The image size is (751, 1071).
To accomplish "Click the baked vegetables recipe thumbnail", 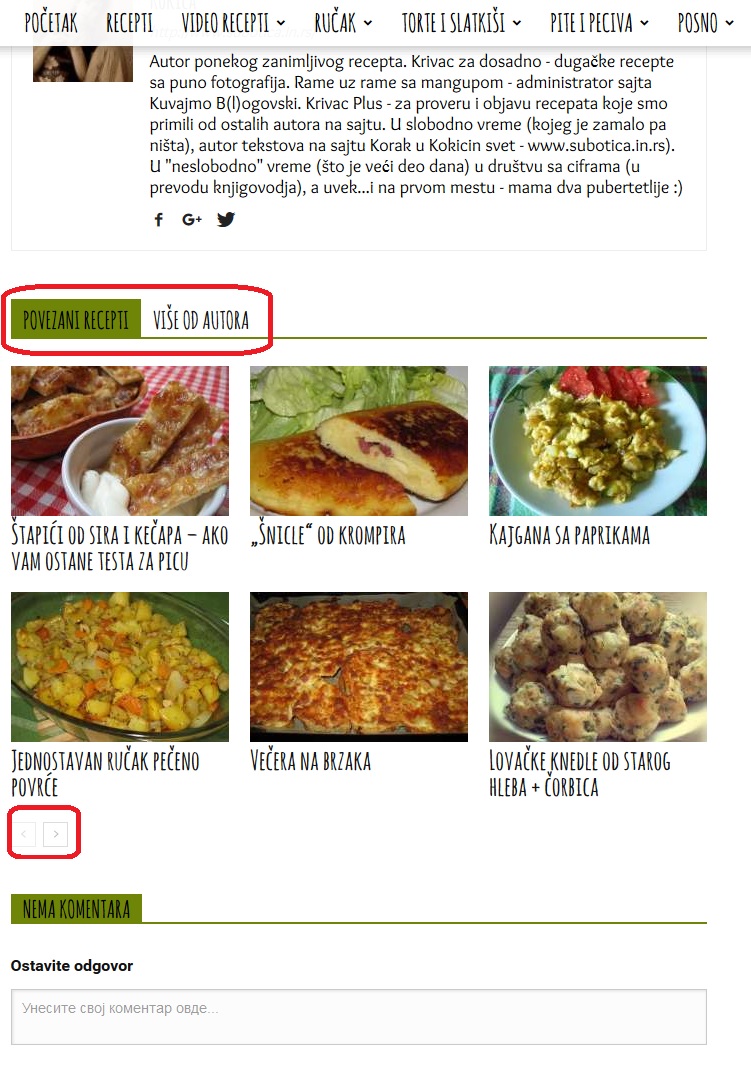I will pos(120,667).
